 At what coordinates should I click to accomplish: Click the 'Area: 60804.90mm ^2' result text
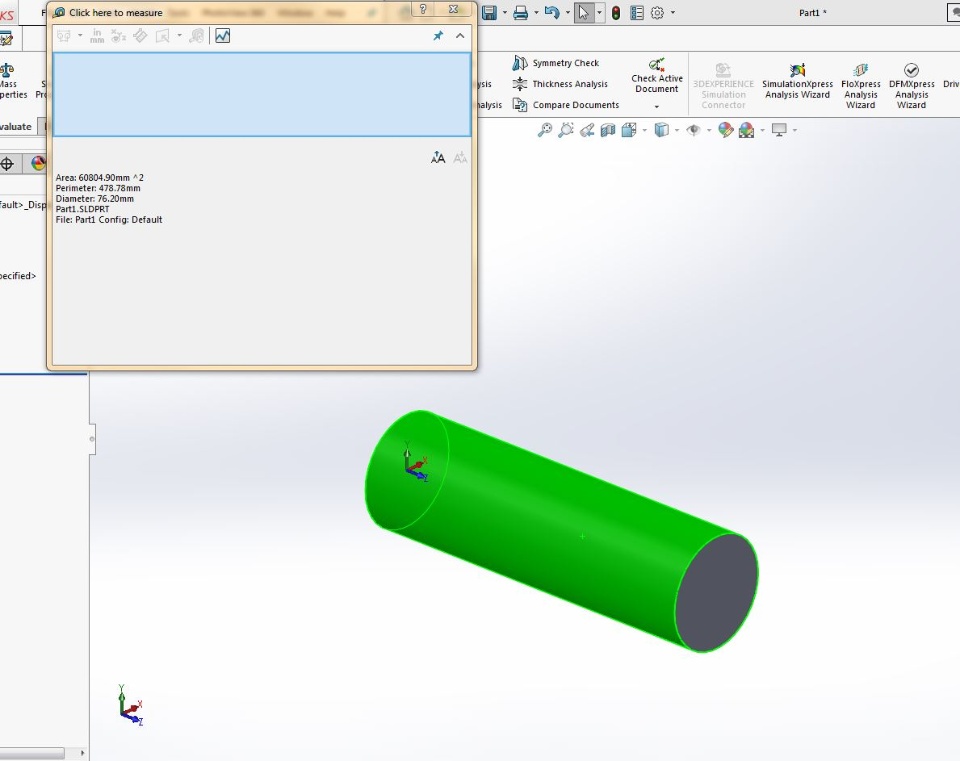point(100,178)
